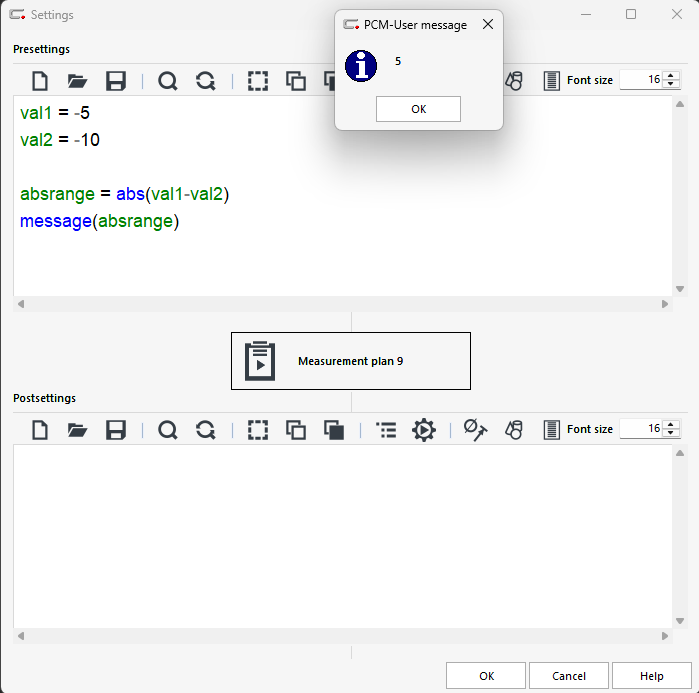Screen dimensions: 699x693
Task: Click the search icon in Presettings toolbar
Action: pyautogui.click(x=167, y=81)
